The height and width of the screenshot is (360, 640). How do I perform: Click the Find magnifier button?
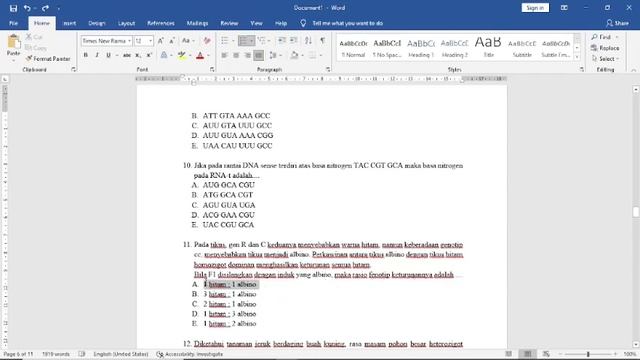(602, 37)
